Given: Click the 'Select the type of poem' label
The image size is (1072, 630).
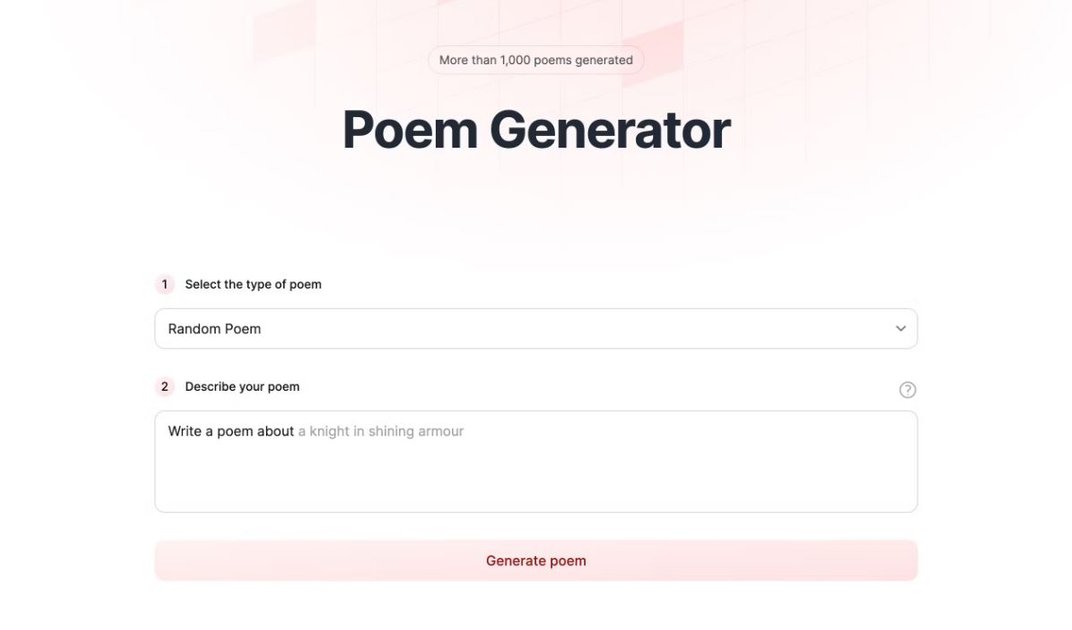Looking at the screenshot, I should tap(252, 284).
